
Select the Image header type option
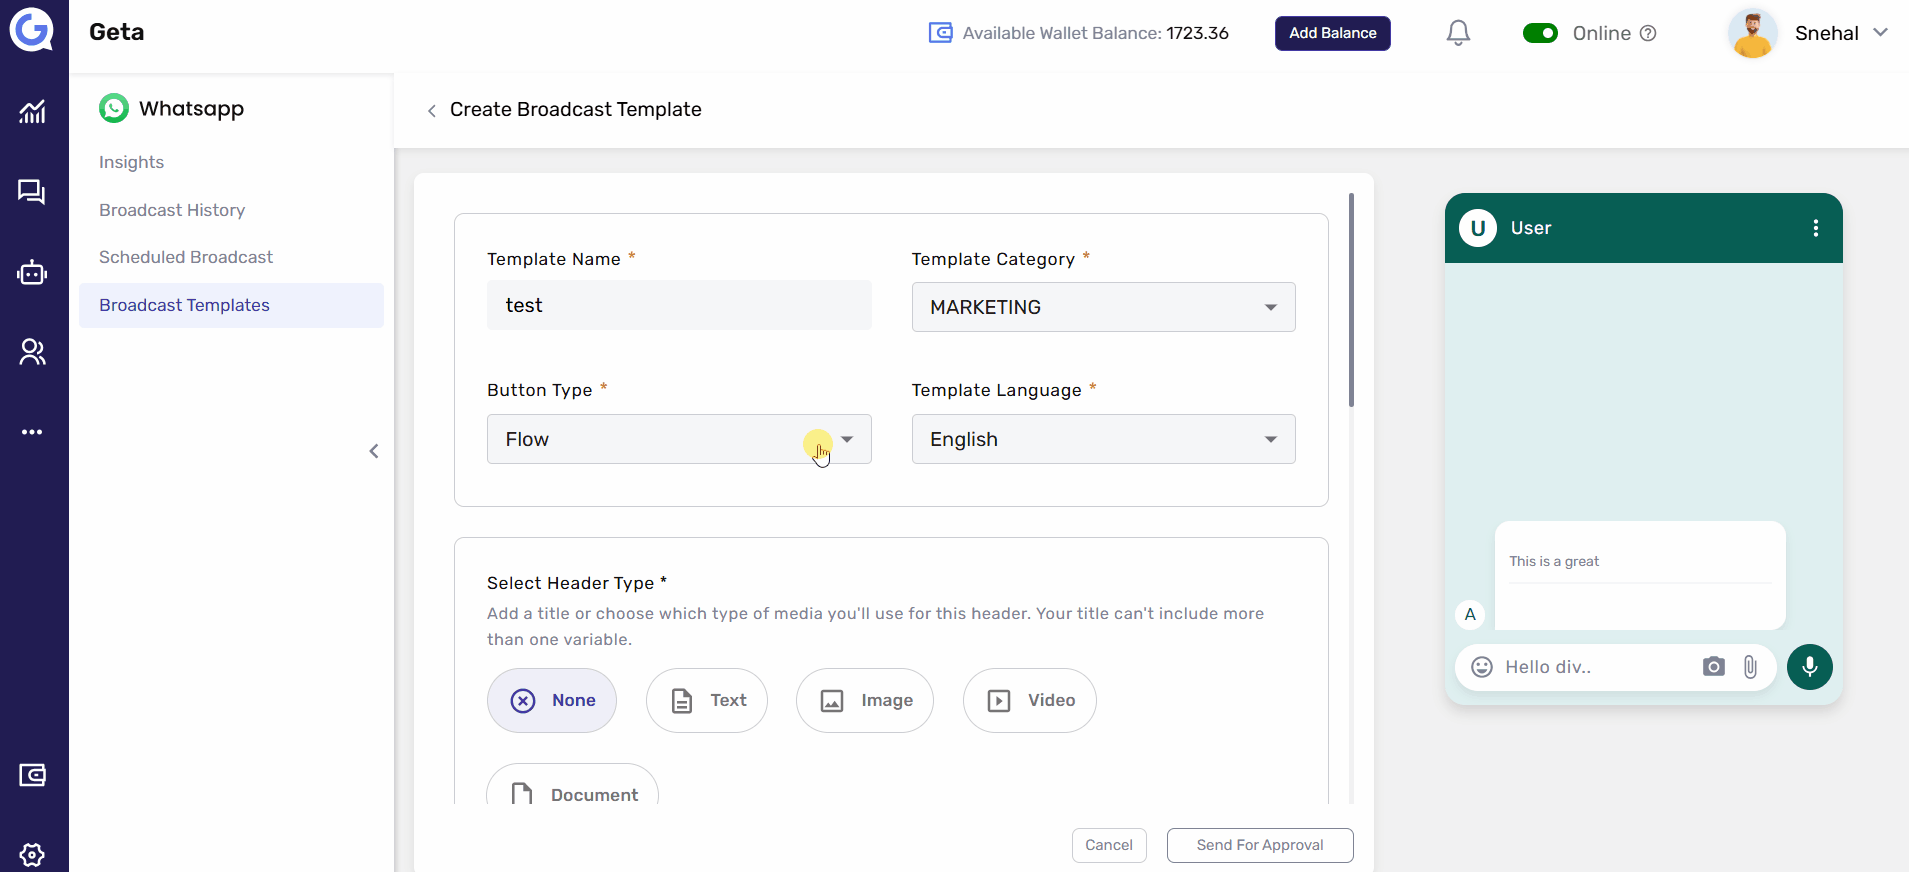[865, 700]
